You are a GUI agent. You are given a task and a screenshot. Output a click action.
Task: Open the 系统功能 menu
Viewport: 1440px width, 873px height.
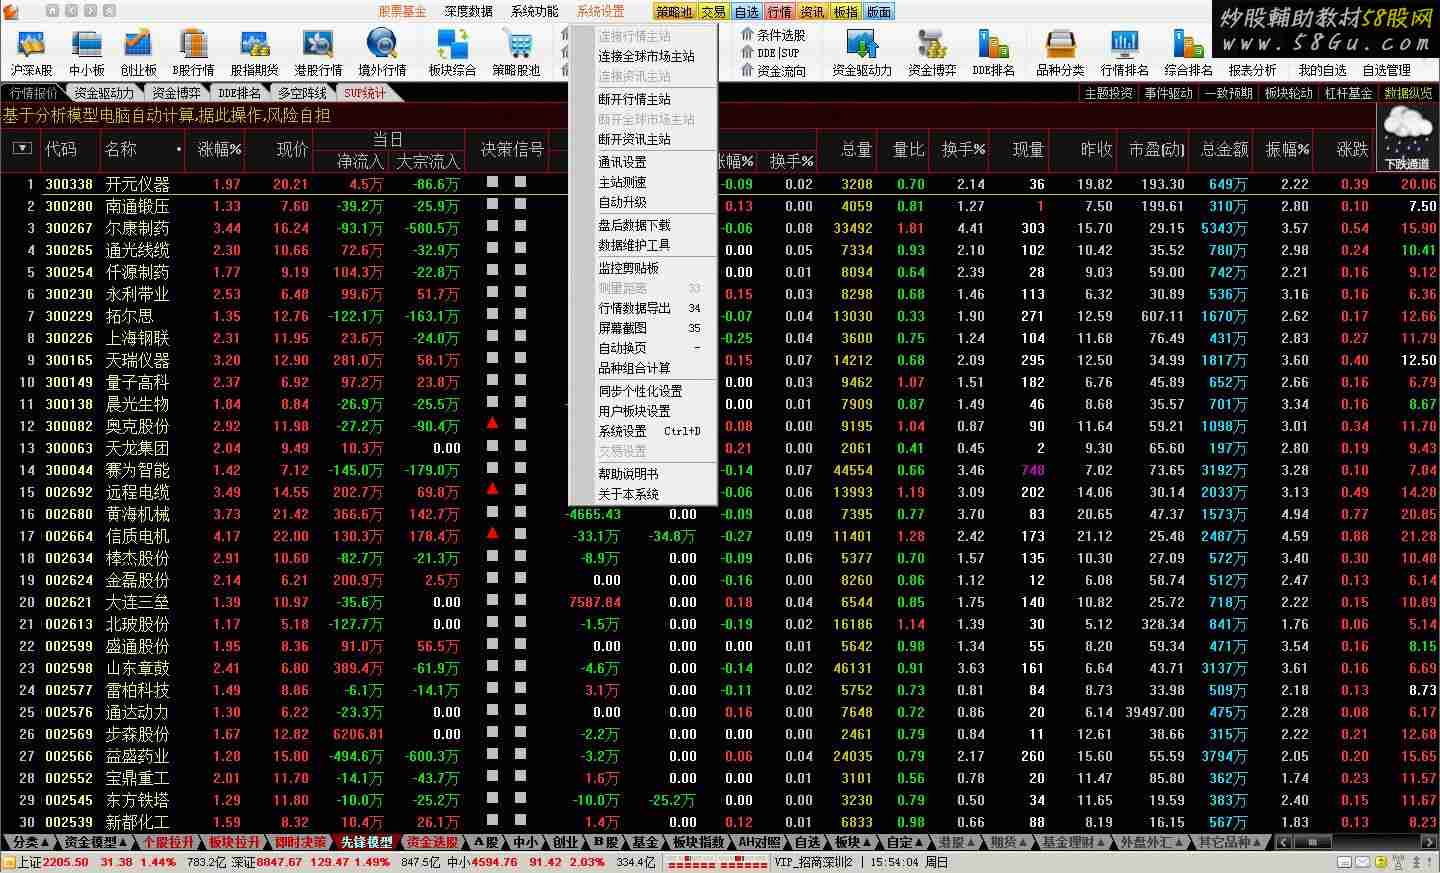point(534,12)
